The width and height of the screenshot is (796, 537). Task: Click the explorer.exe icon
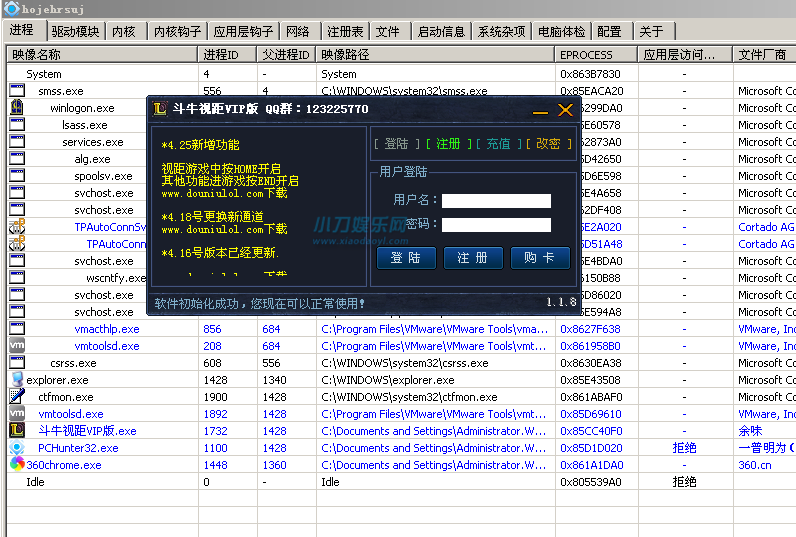17,379
